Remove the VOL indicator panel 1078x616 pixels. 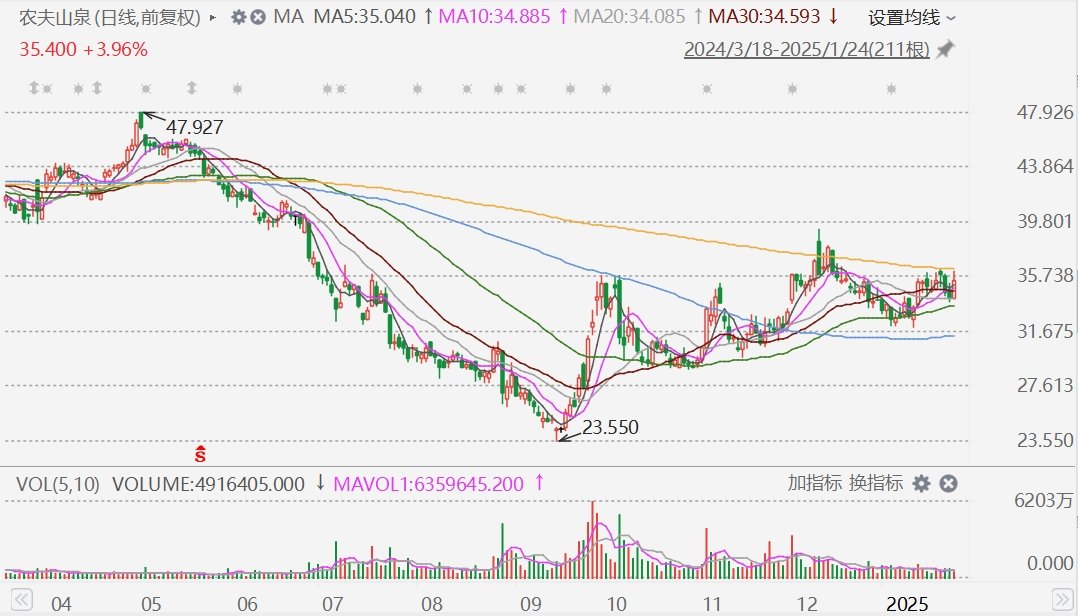[948, 484]
